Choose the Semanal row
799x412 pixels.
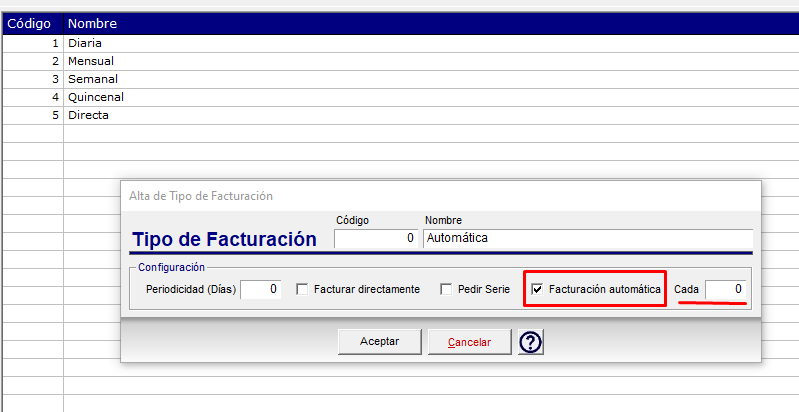coord(401,79)
